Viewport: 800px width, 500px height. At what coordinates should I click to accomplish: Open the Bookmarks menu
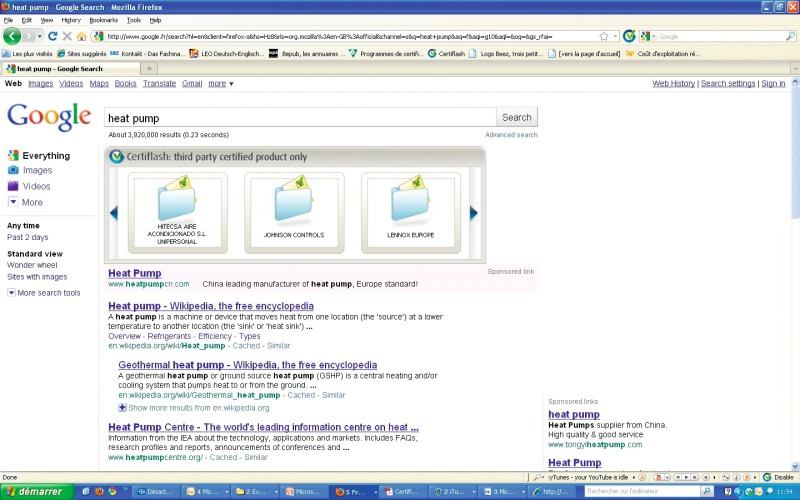(x=104, y=20)
